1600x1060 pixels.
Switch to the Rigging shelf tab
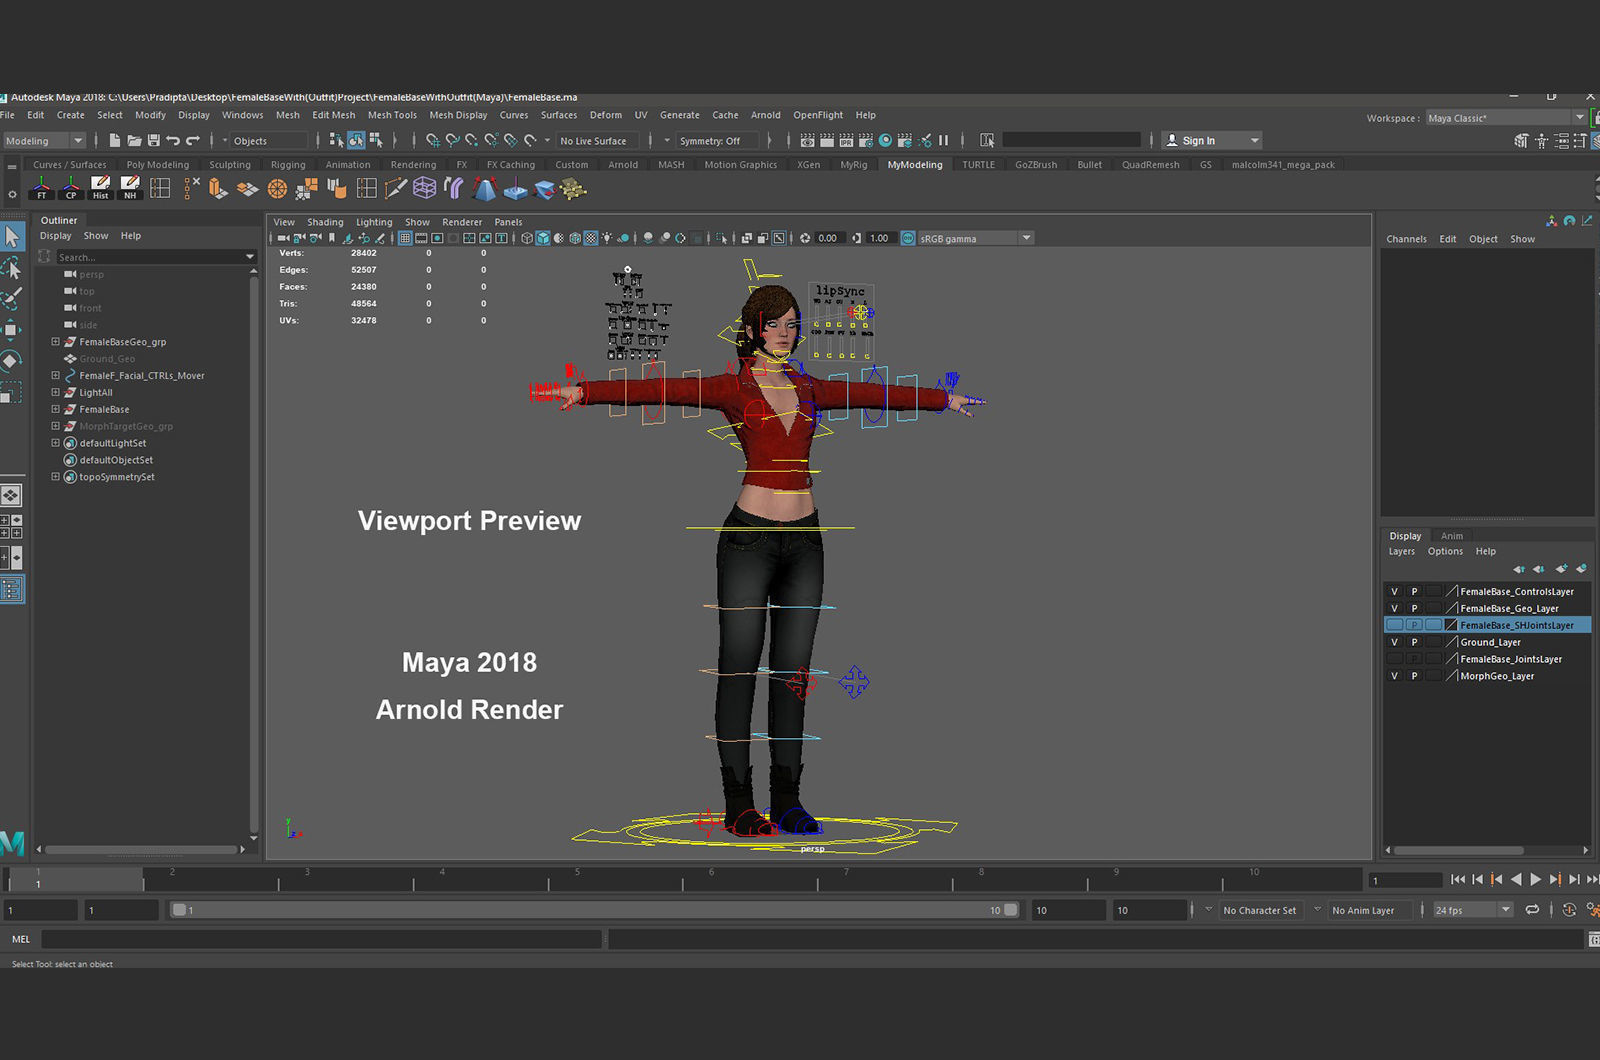point(288,165)
